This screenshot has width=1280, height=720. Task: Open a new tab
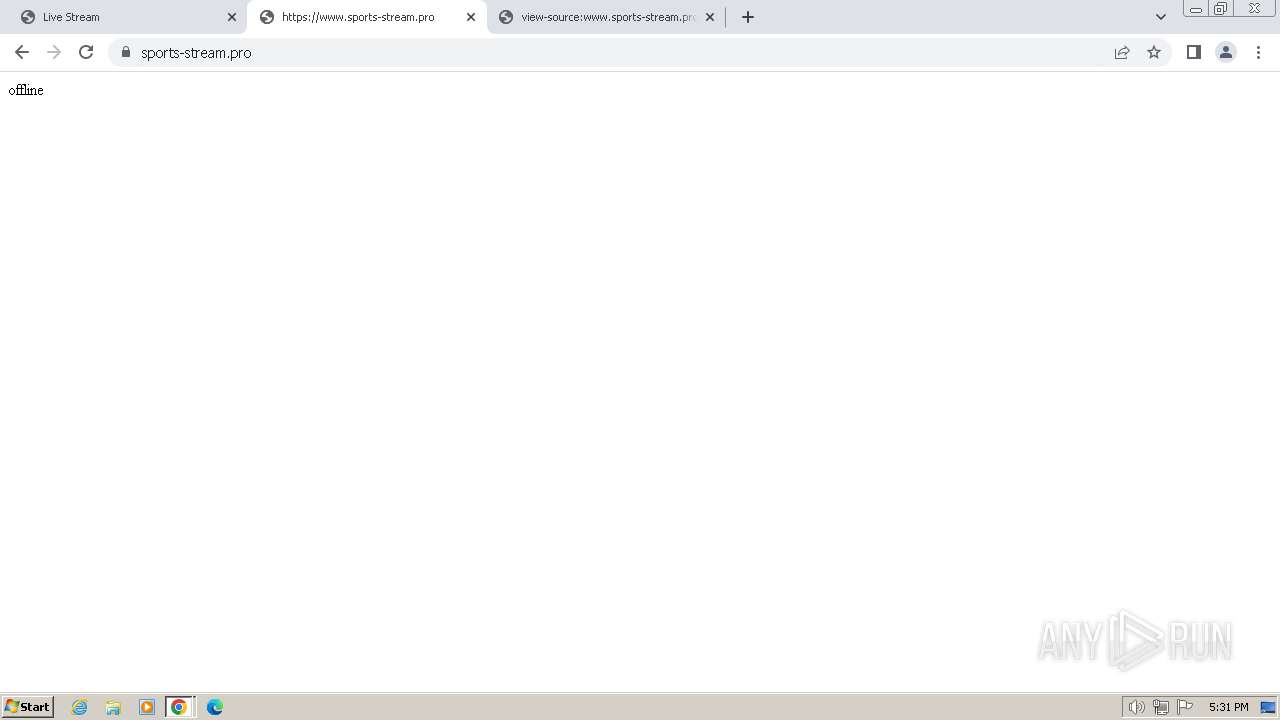[748, 17]
